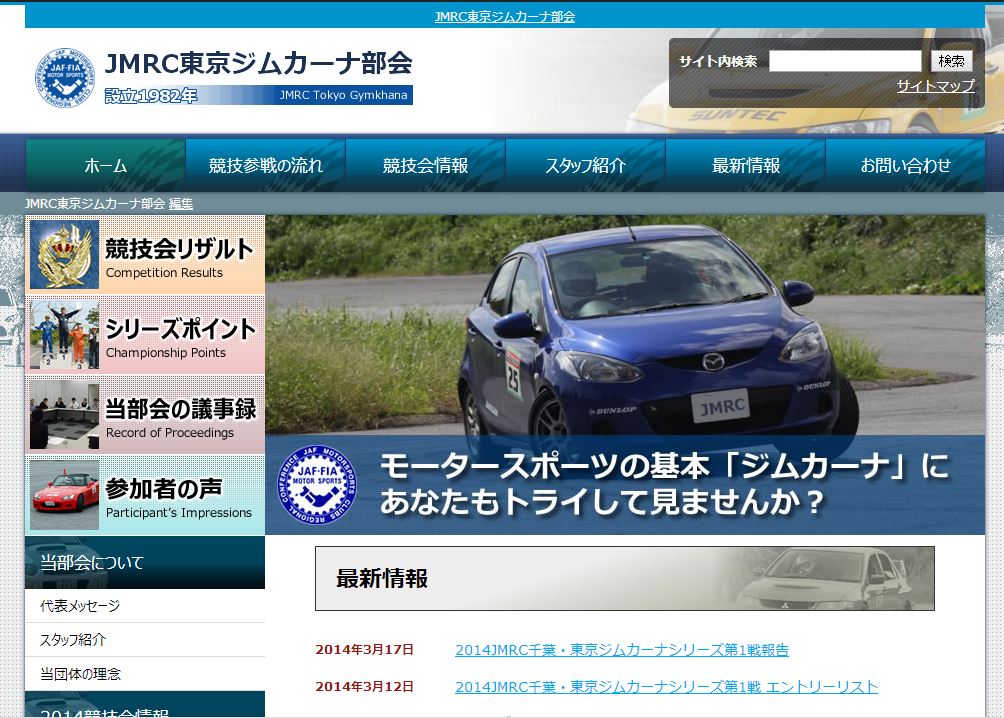Click the Participant's Impressions caption
1004x718 pixels.
(x=179, y=513)
